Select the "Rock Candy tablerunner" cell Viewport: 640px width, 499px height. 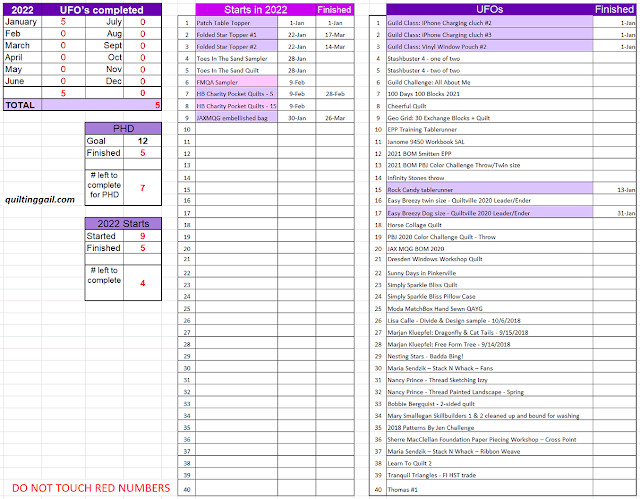coord(489,189)
